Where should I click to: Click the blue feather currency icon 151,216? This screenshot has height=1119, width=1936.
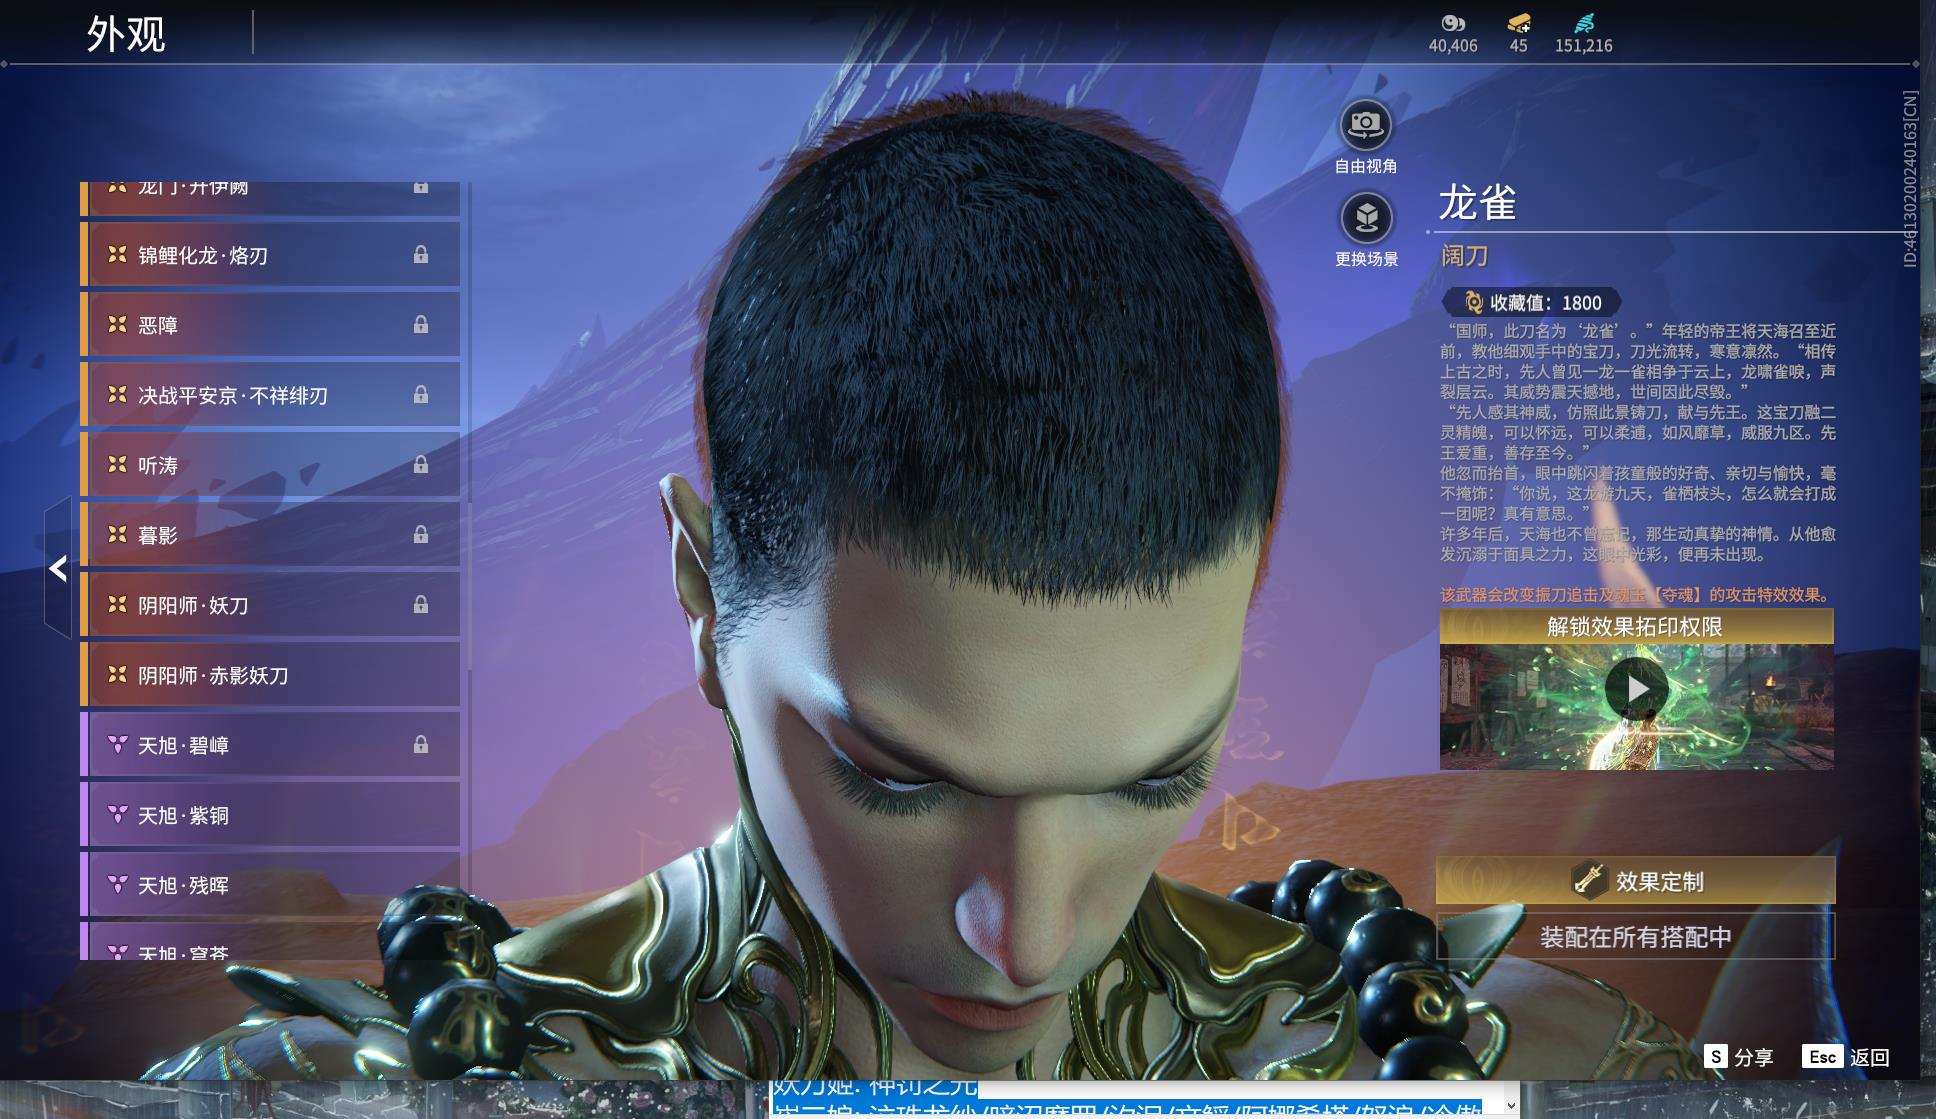[1584, 23]
